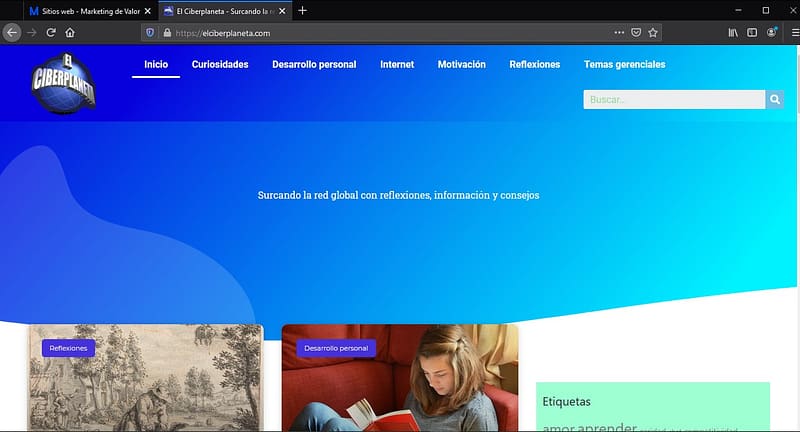Viewport: 800px width, 432px height.
Task: Click the search magnifier button
Action: 775,99
